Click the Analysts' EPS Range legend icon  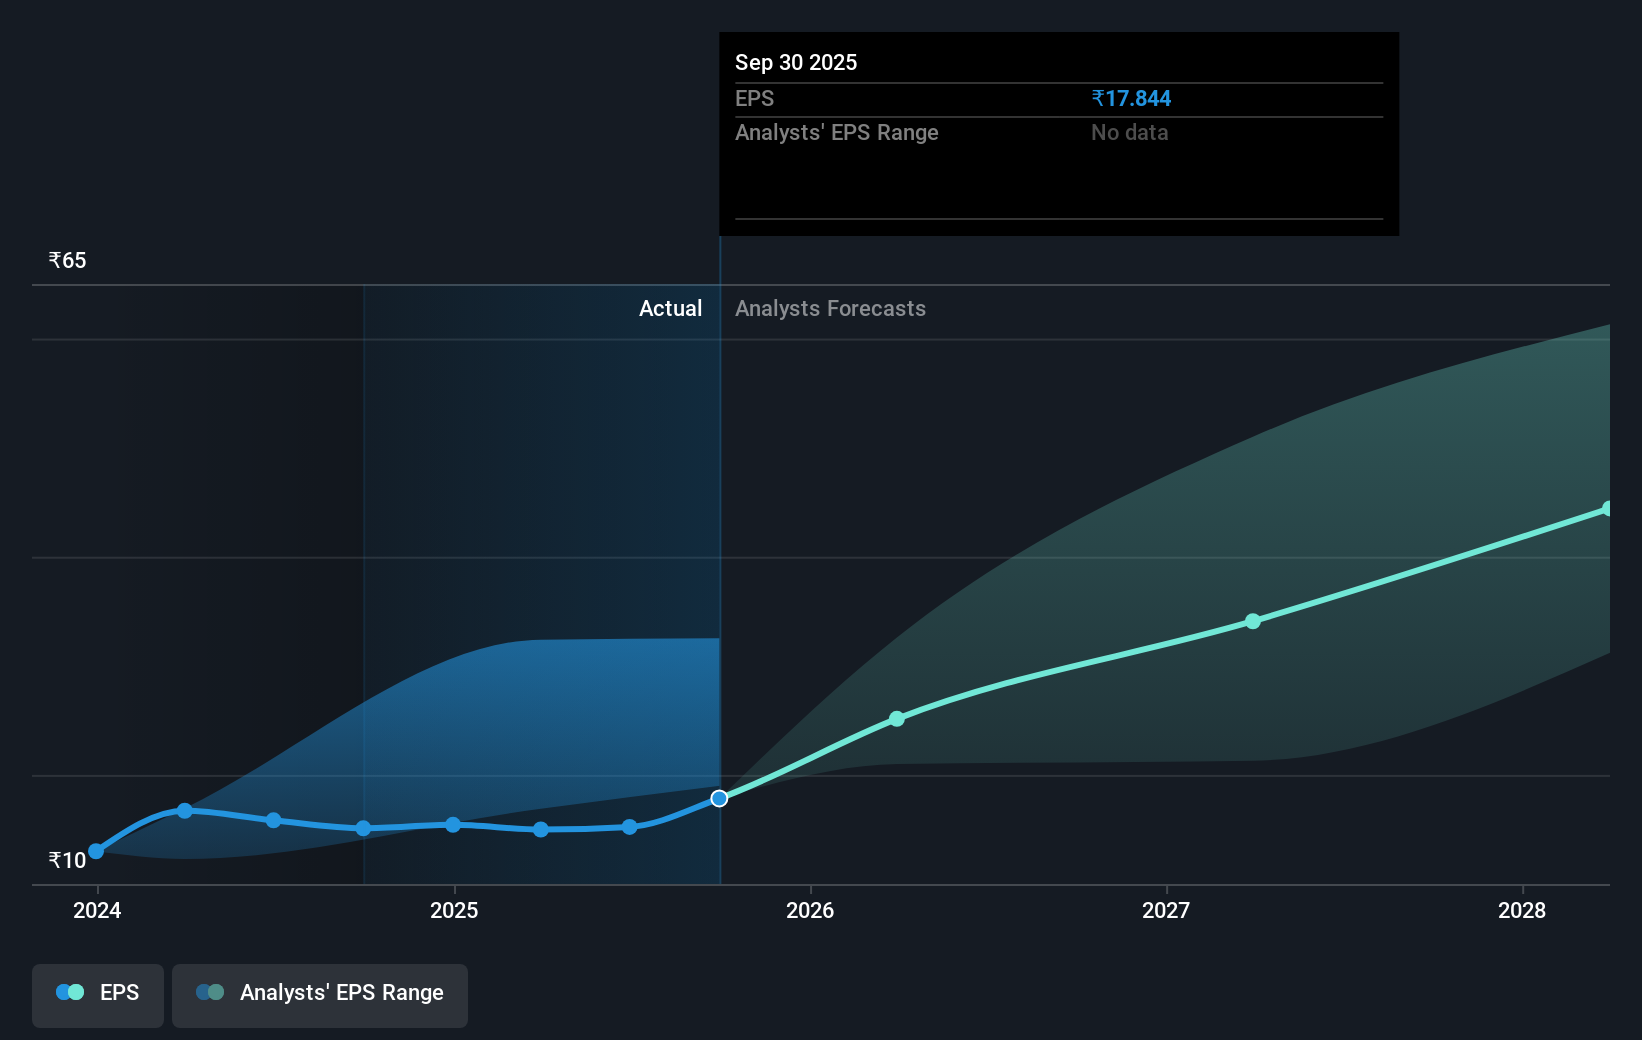pyautogui.click(x=211, y=992)
